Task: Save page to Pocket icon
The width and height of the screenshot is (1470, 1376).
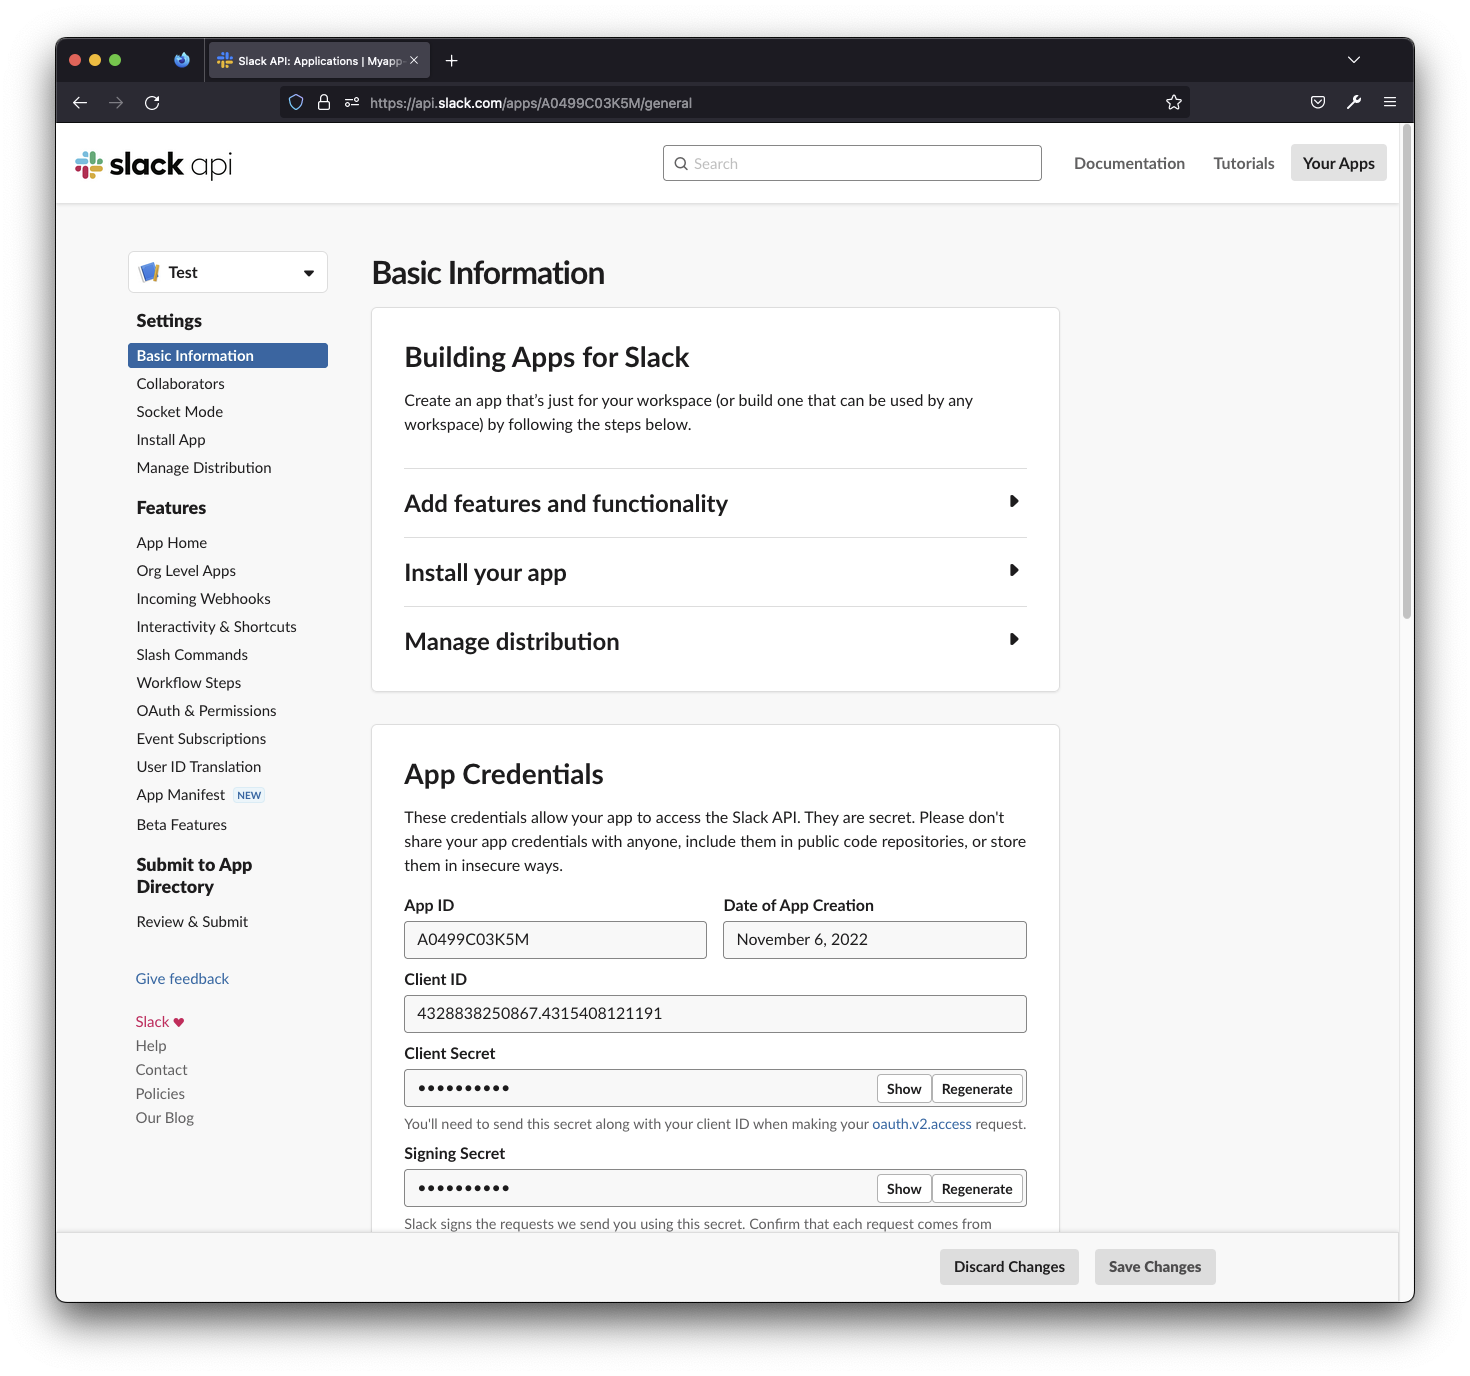Action: tap(1317, 102)
